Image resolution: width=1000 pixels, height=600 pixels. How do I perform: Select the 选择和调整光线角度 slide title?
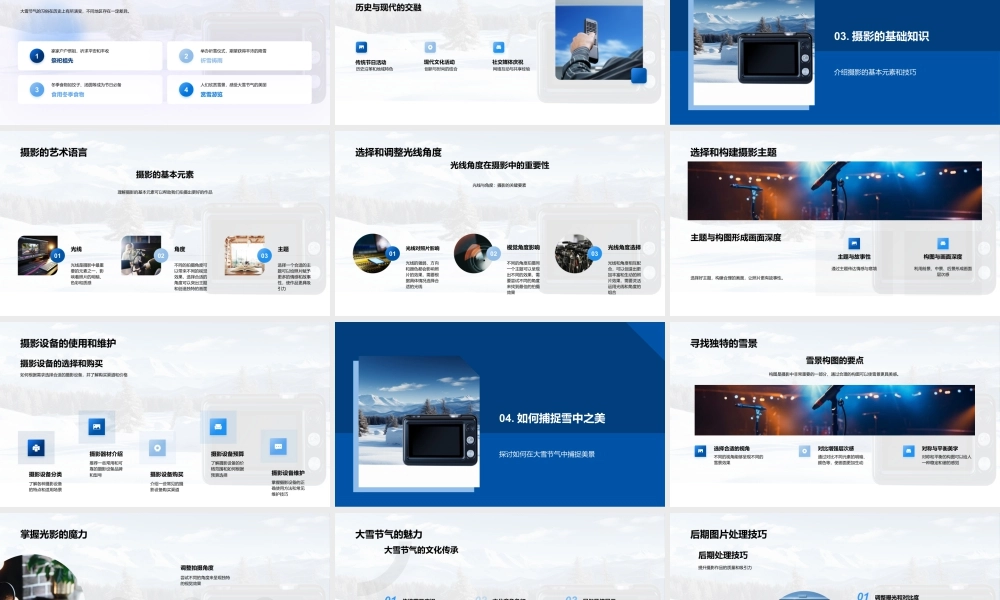tap(399, 152)
